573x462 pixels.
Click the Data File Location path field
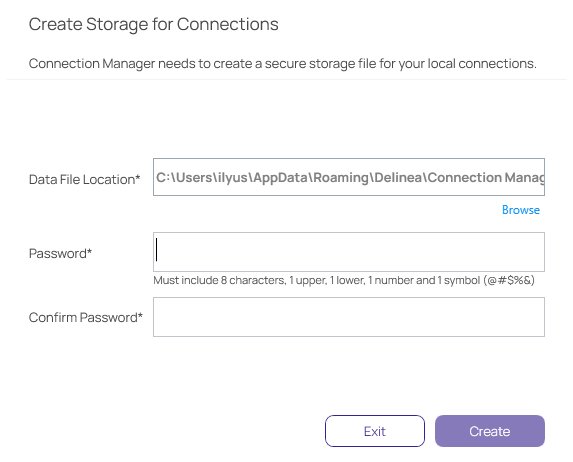(349, 177)
